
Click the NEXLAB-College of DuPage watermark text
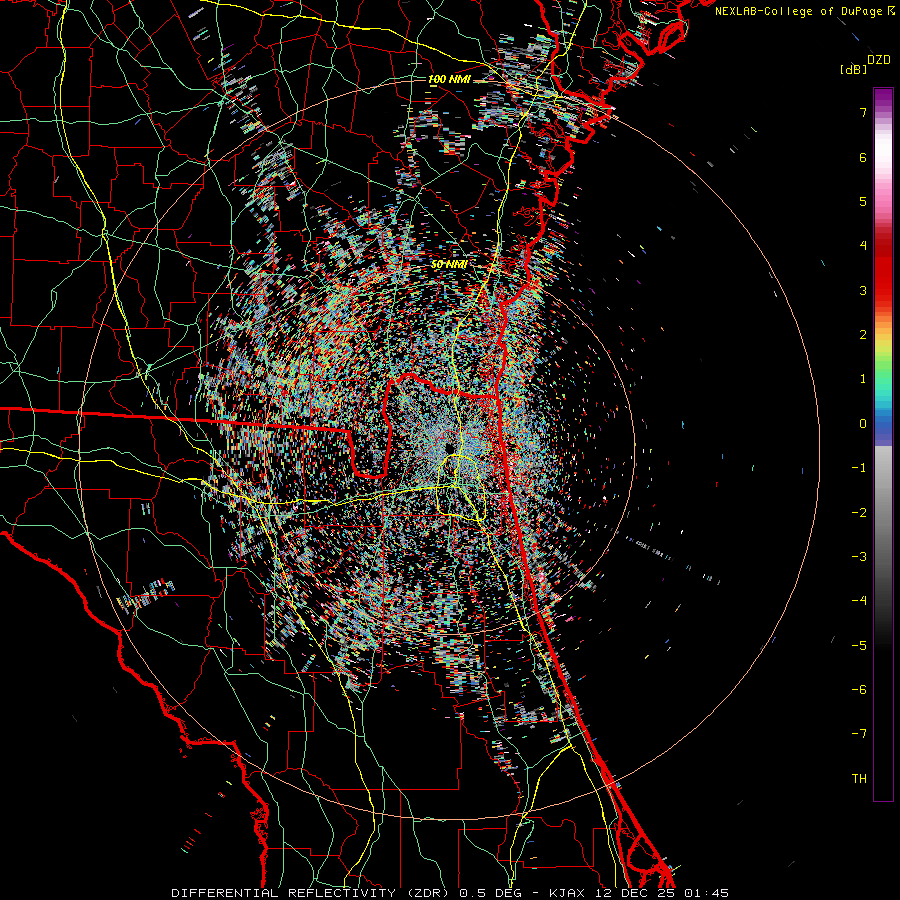pos(804,11)
